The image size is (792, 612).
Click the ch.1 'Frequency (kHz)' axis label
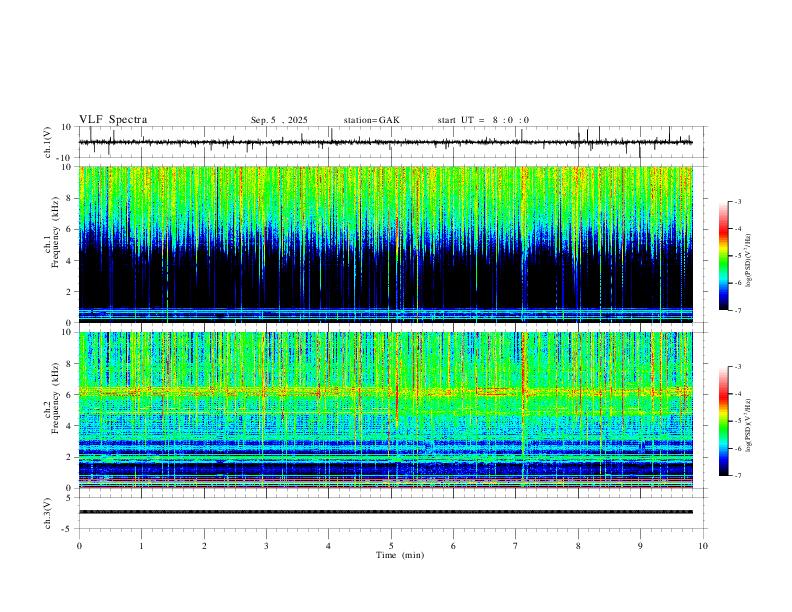click(x=55, y=230)
